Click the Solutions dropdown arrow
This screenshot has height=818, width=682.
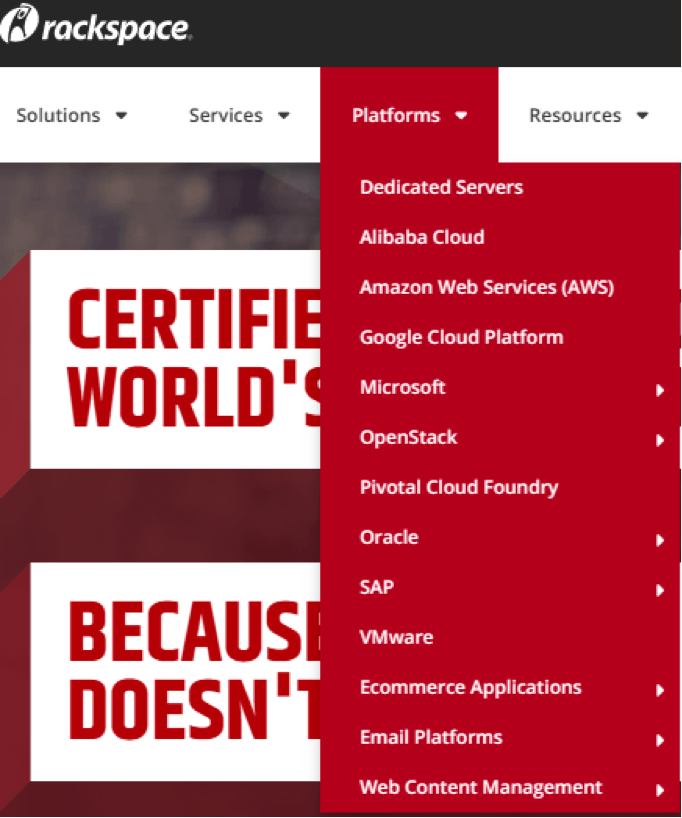pyautogui.click(x=122, y=116)
